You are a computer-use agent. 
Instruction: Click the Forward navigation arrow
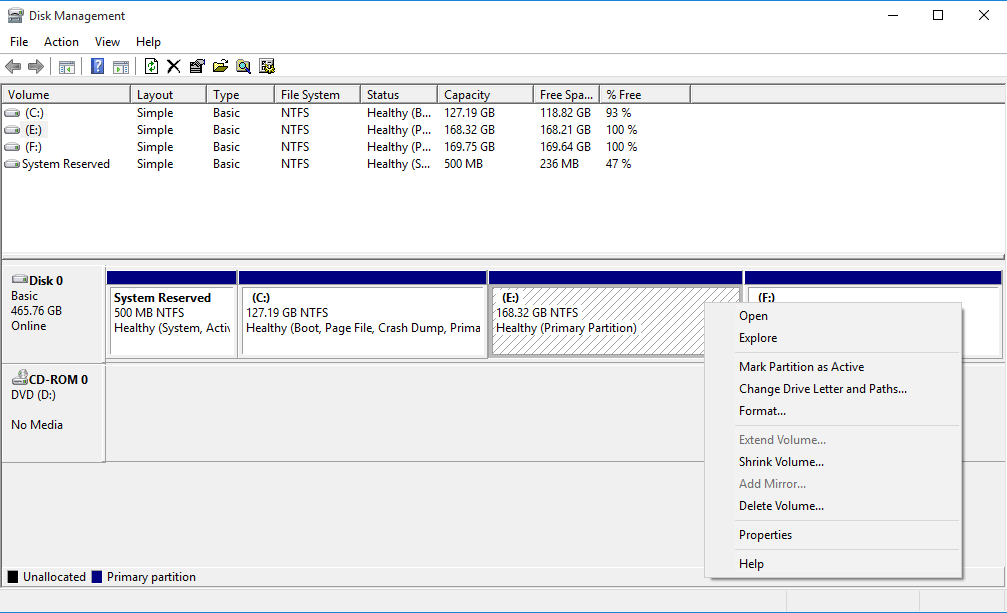pos(36,66)
